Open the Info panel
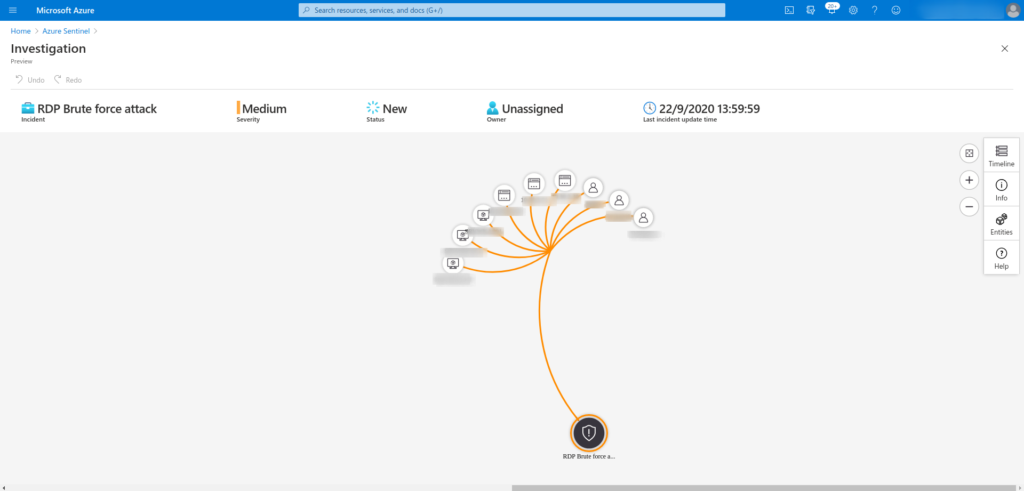 click(x=1001, y=190)
